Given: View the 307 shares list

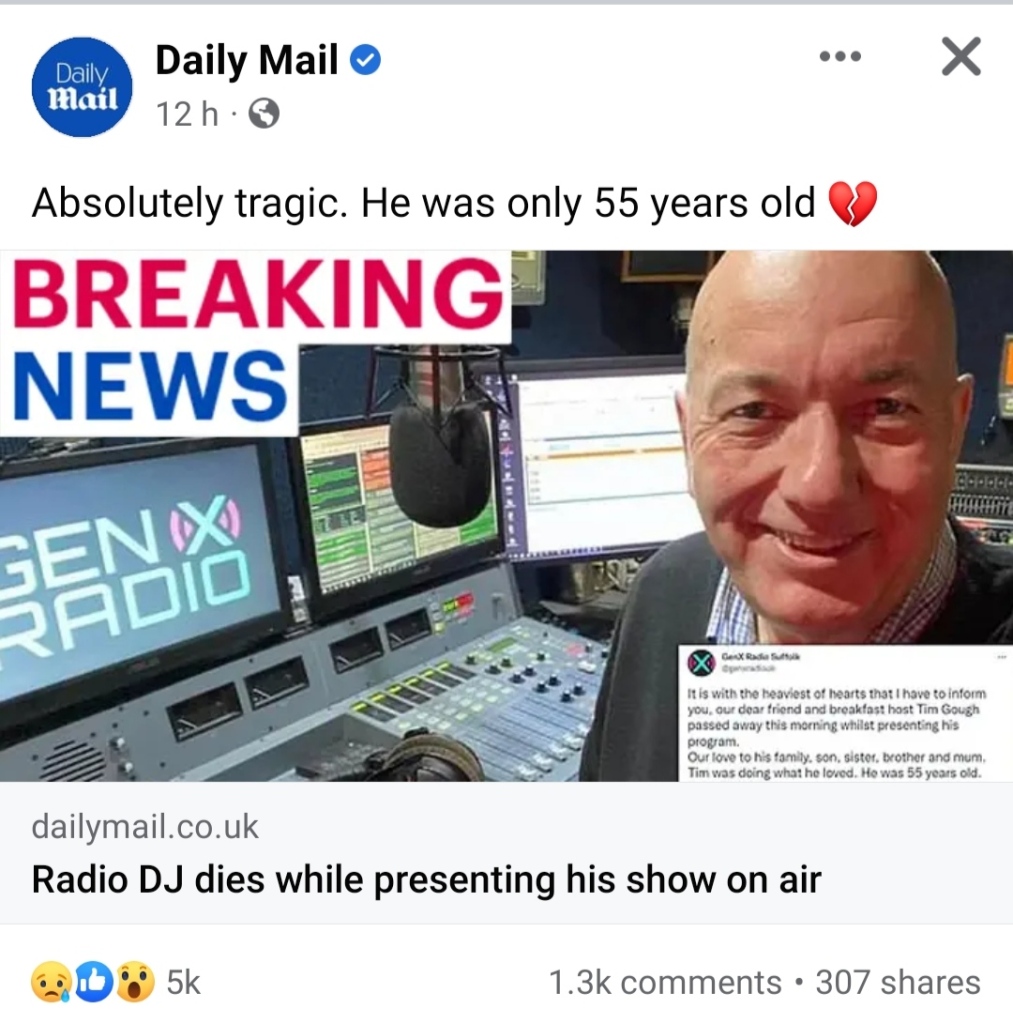Looking at the screenshot, I should coord(898,982).
